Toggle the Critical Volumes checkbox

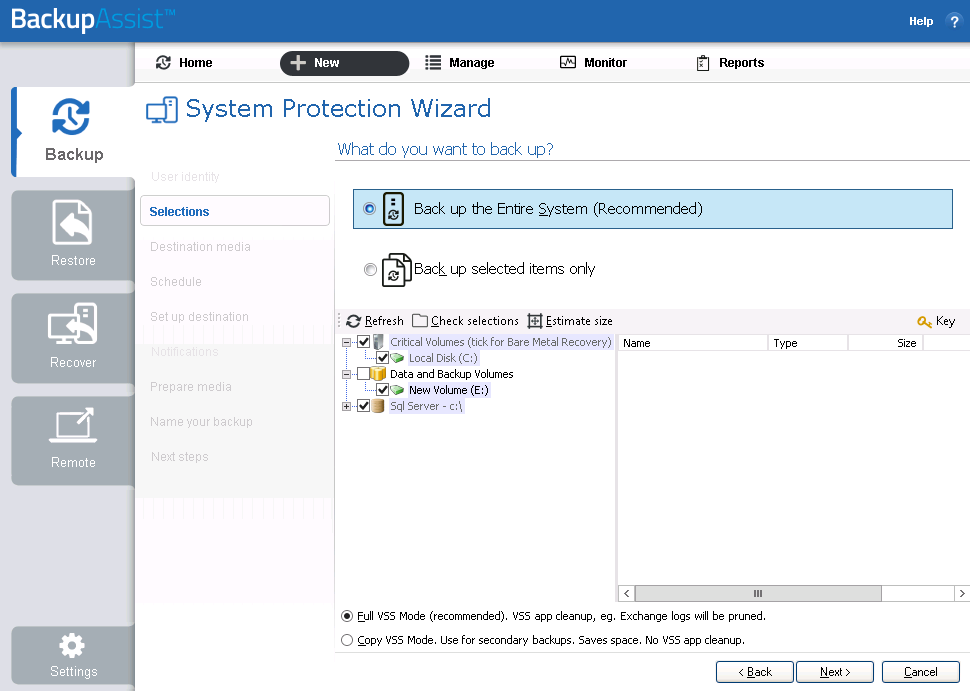[x=364, y=341]
